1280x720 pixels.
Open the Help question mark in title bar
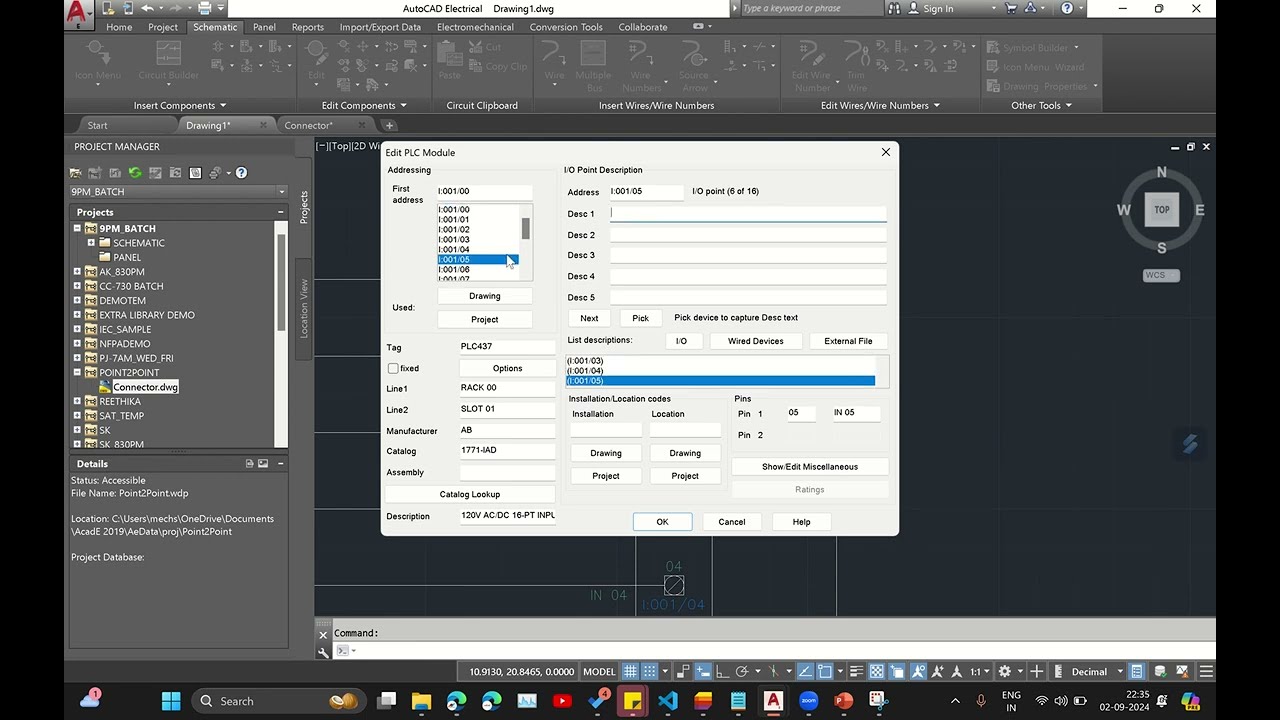[1067, 8]
